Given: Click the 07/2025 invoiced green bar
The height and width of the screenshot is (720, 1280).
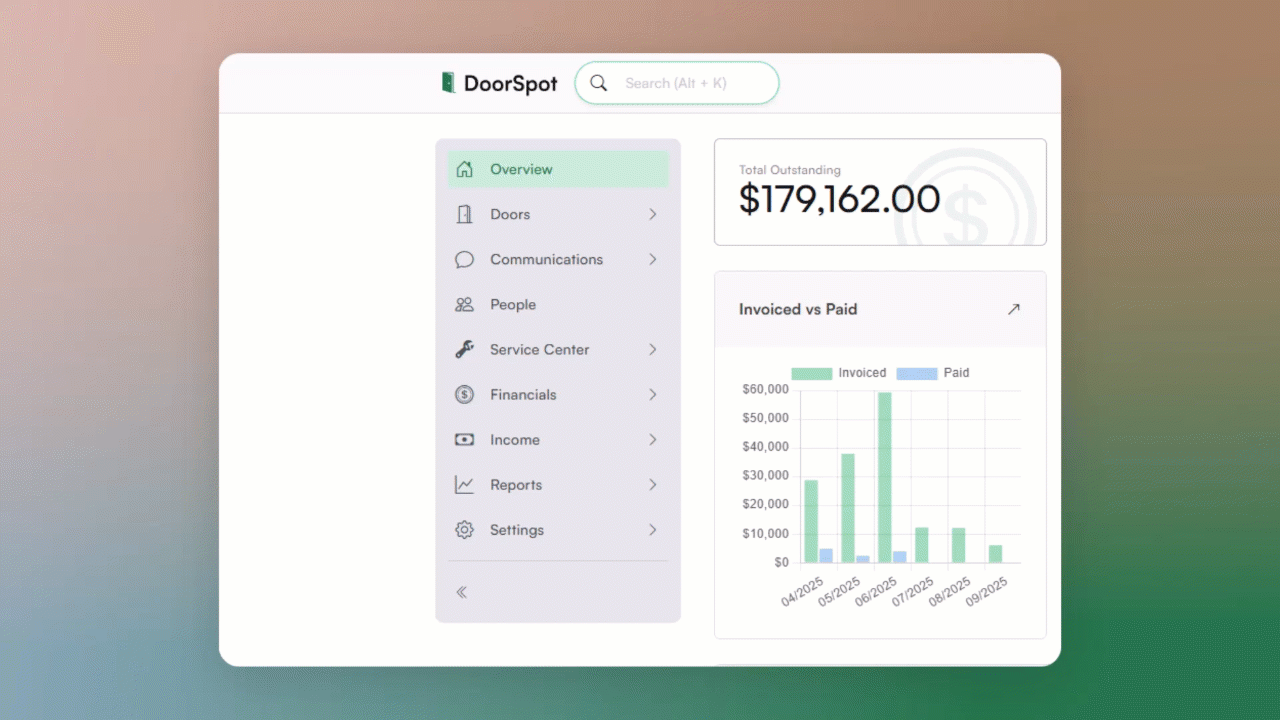Looking at the screenshot, I should click(x=922, y=545).
